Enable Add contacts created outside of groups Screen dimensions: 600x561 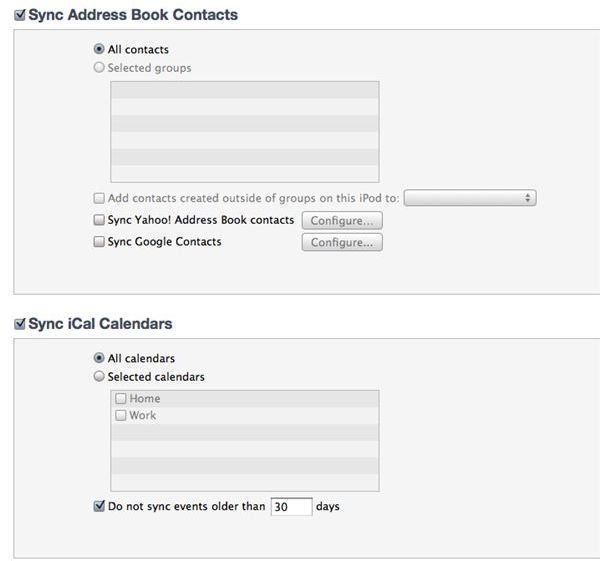point(99,198)
